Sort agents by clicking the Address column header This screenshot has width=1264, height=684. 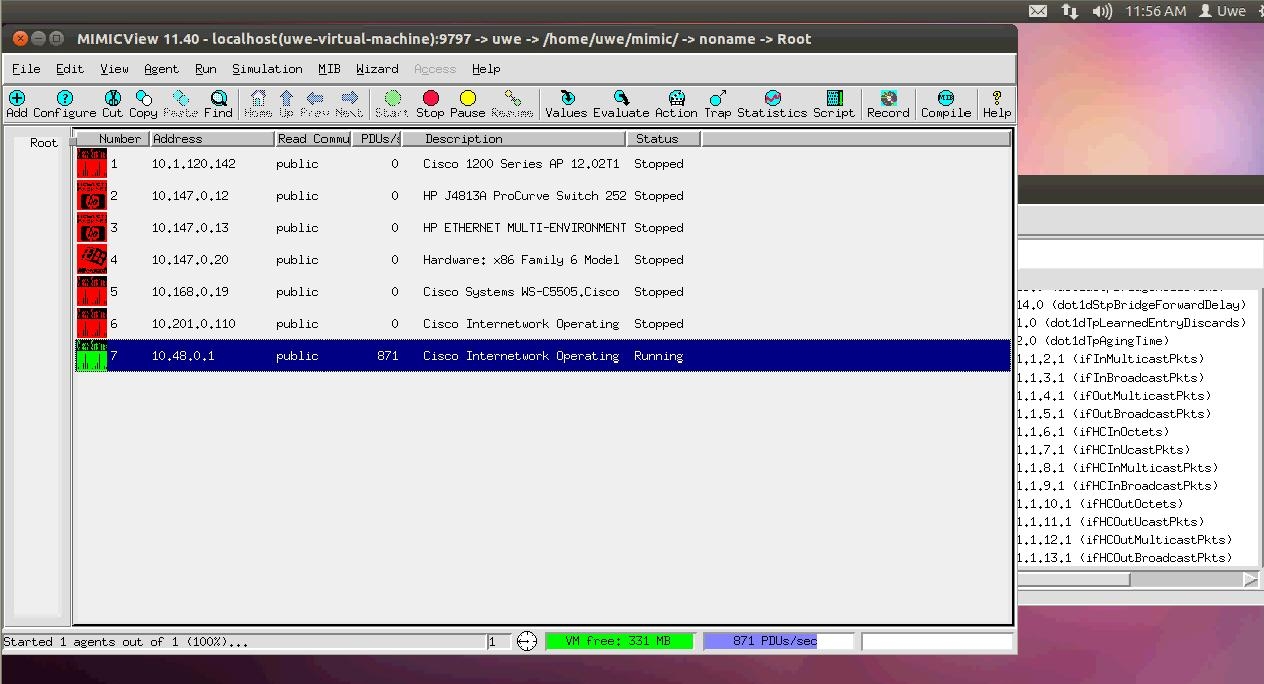pos(177,138)
